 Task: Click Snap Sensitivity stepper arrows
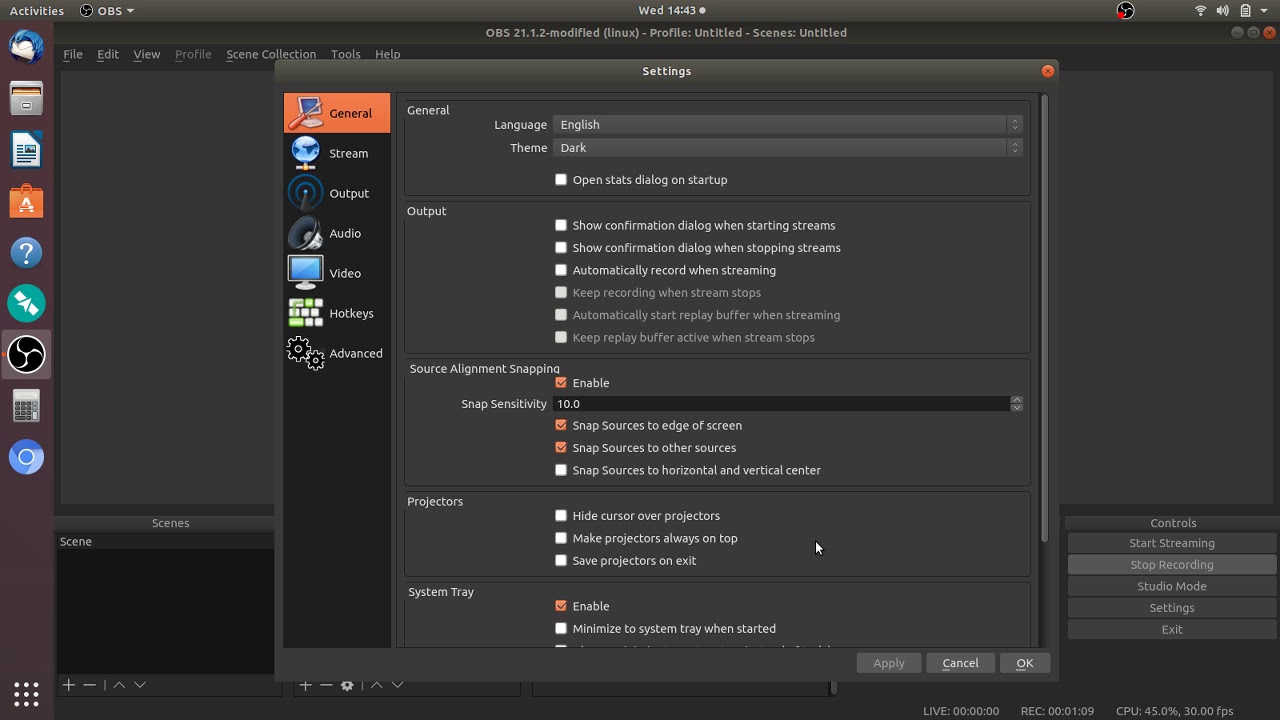pyautogui.click(x=1016, y=404)
